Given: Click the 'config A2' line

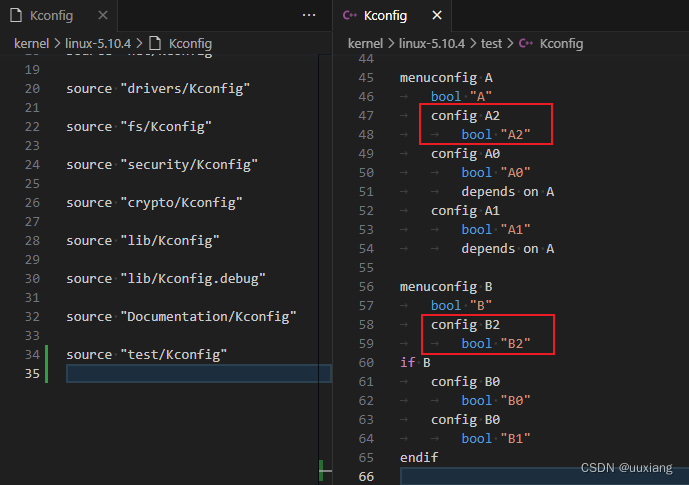Looking at the screenshot, I should click(465, 116).
